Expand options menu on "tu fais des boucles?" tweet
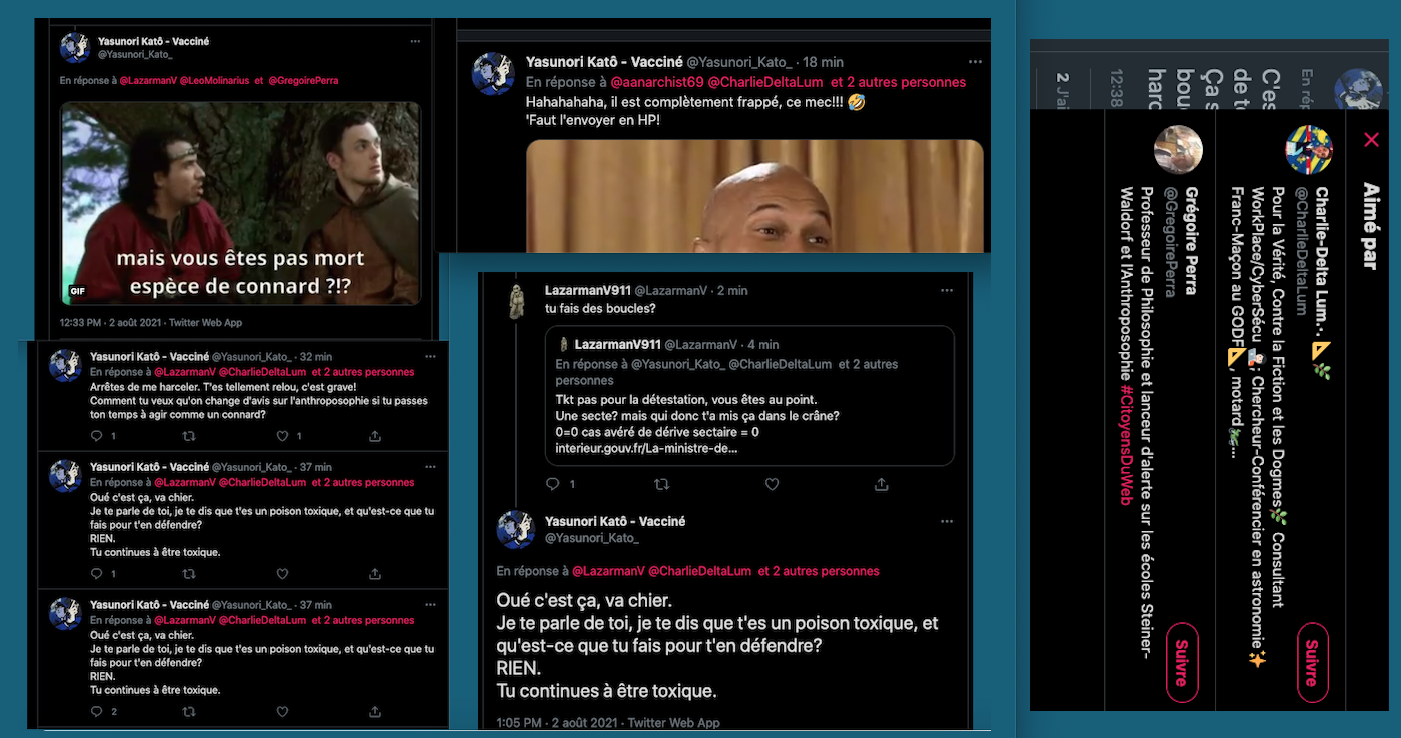This screenshot has height=738, width=1401. click(x=947, y=290)
